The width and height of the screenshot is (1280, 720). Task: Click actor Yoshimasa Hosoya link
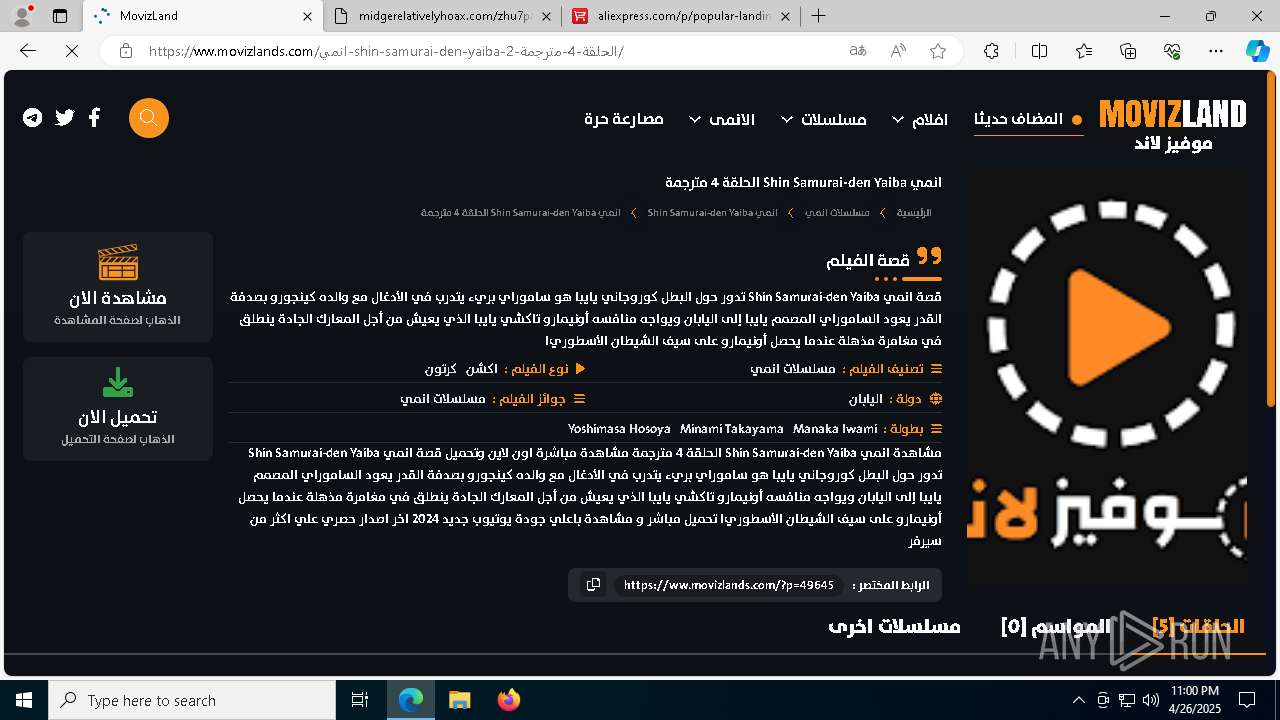click(619, 429)
